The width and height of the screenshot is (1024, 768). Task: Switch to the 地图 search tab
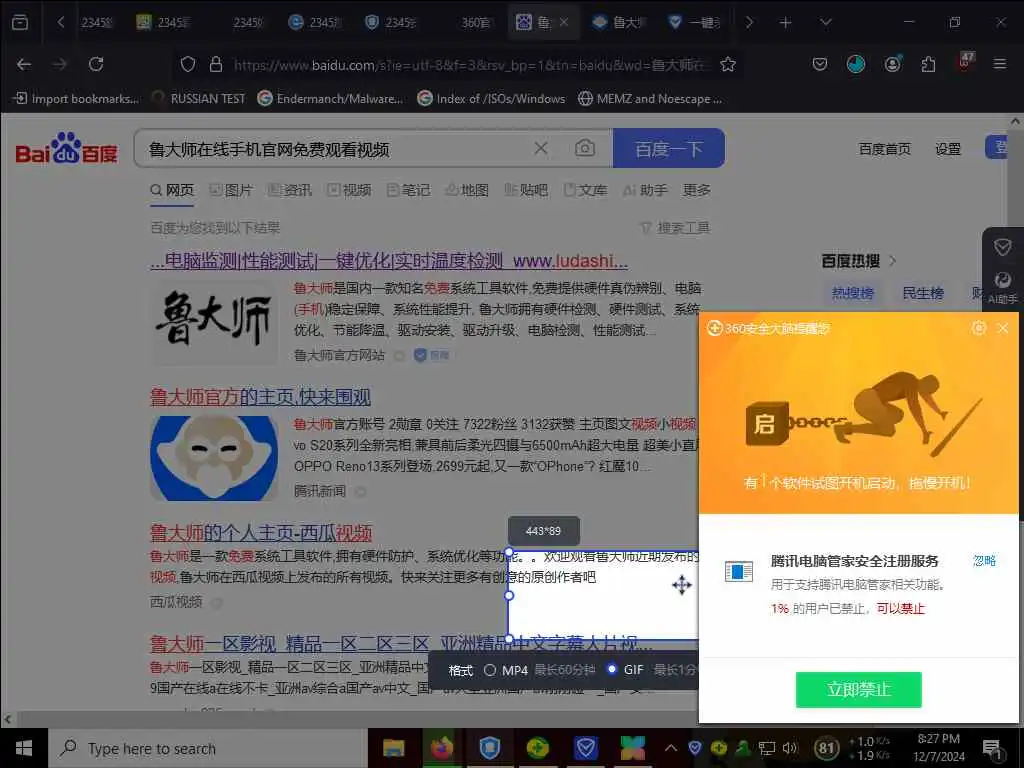click(467, 190)
